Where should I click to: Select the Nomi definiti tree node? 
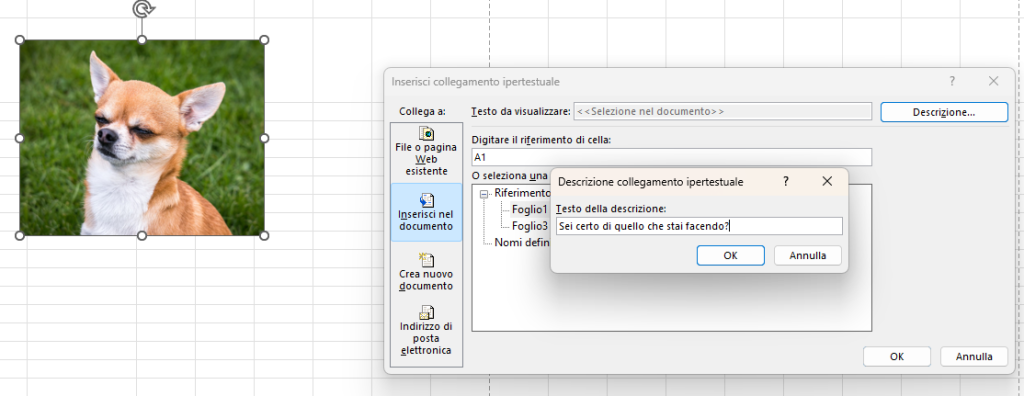pyautogui.click(x=522, y=242)
